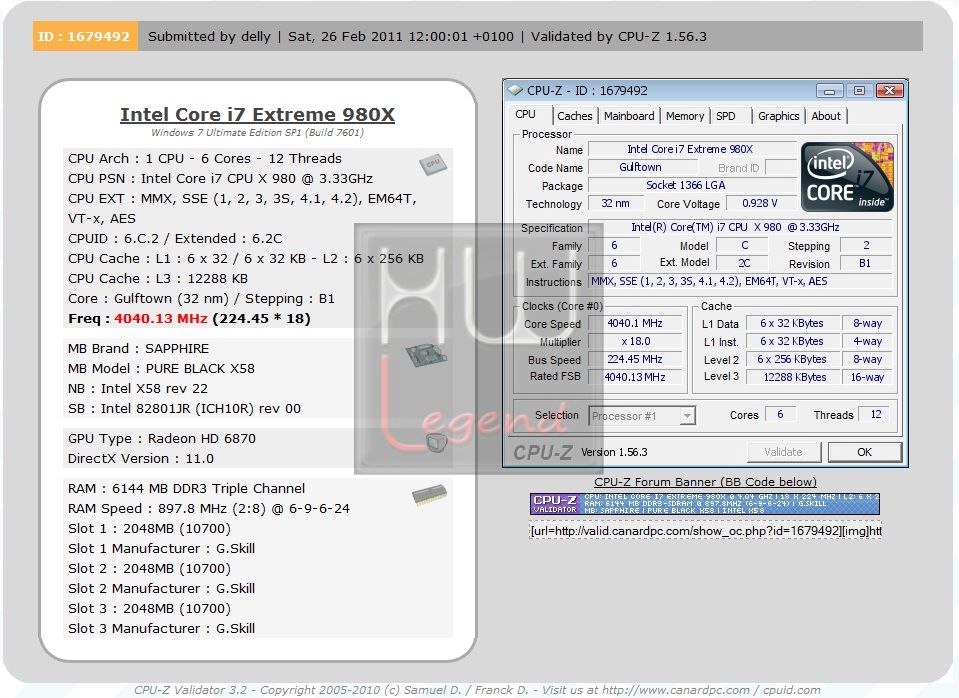Screen dimensions: 959x698
Task: Select the CPU tab
Action: coord(525,114)
